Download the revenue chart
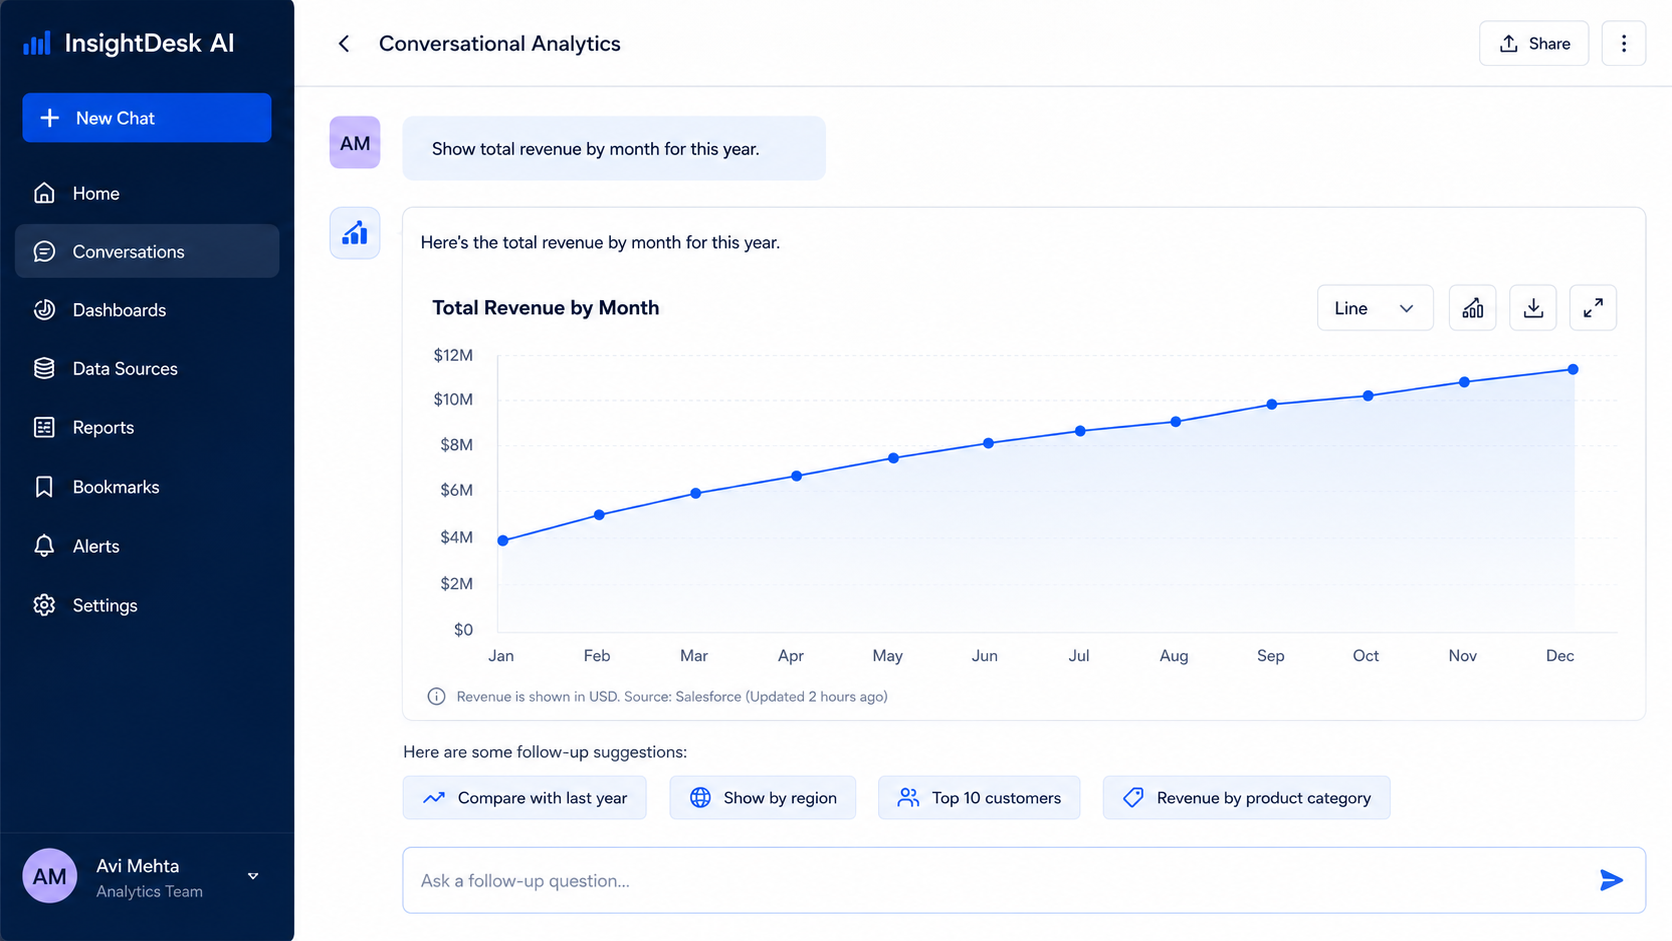1672x941 pixels. click(x=1533, y=308)
